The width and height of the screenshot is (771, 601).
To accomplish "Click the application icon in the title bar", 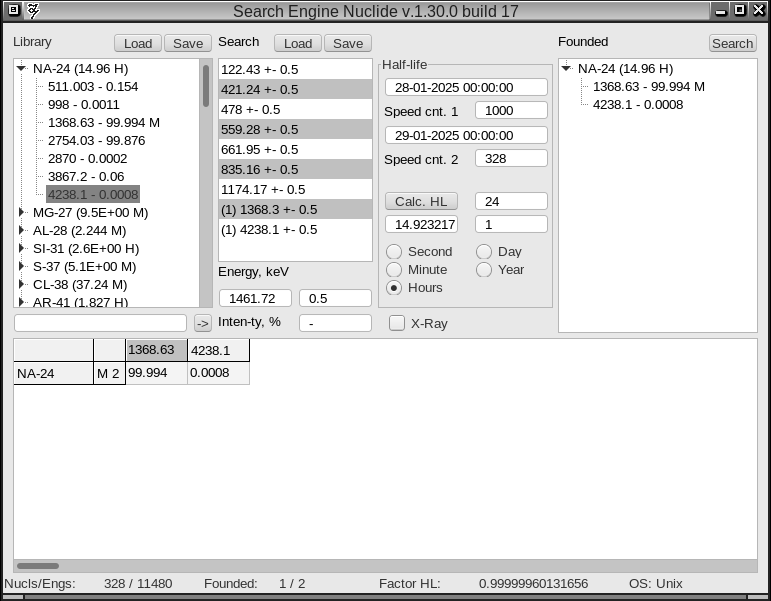I will [x=33, y=11].
